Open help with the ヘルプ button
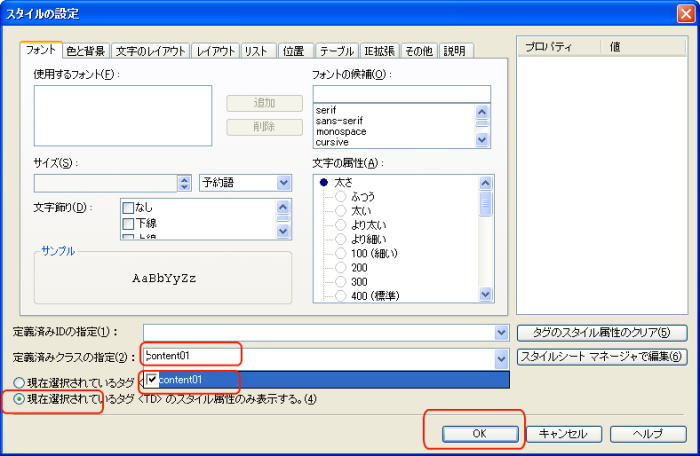 pyautogui.click(x=647, y=434)
